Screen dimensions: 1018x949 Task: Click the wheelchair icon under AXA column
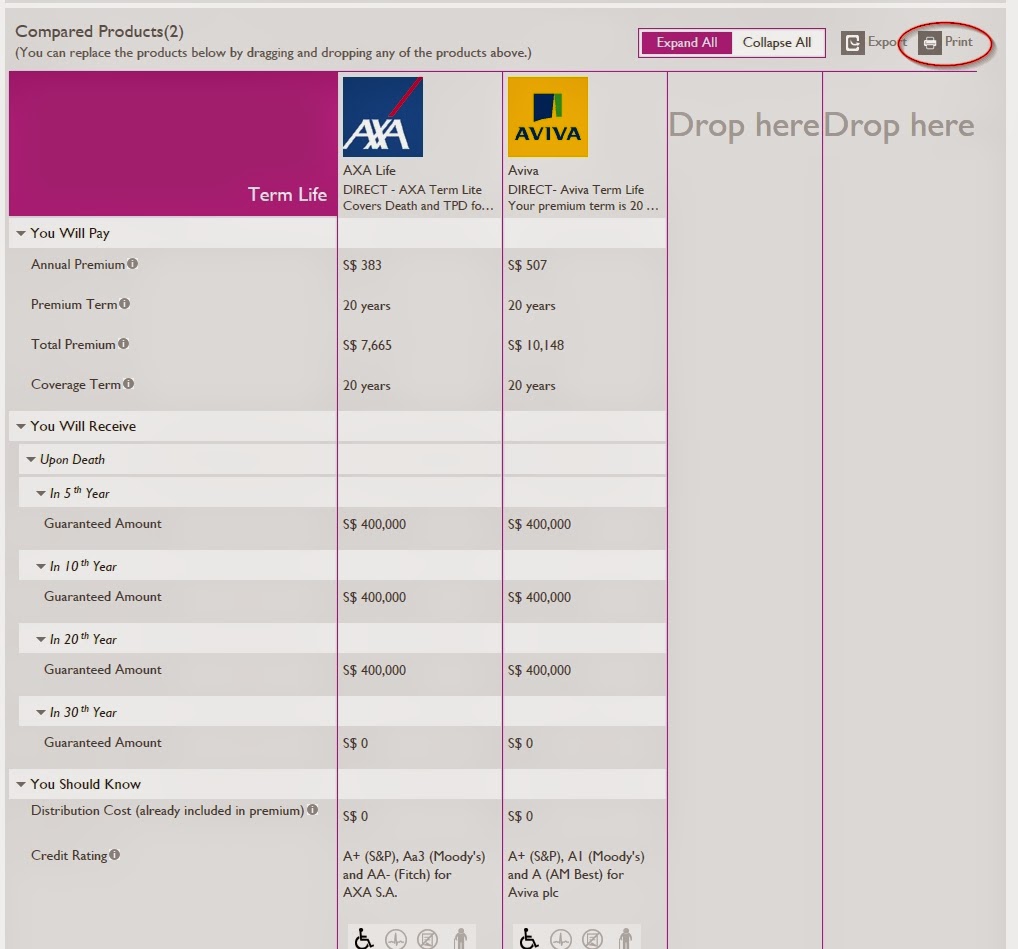364,938
